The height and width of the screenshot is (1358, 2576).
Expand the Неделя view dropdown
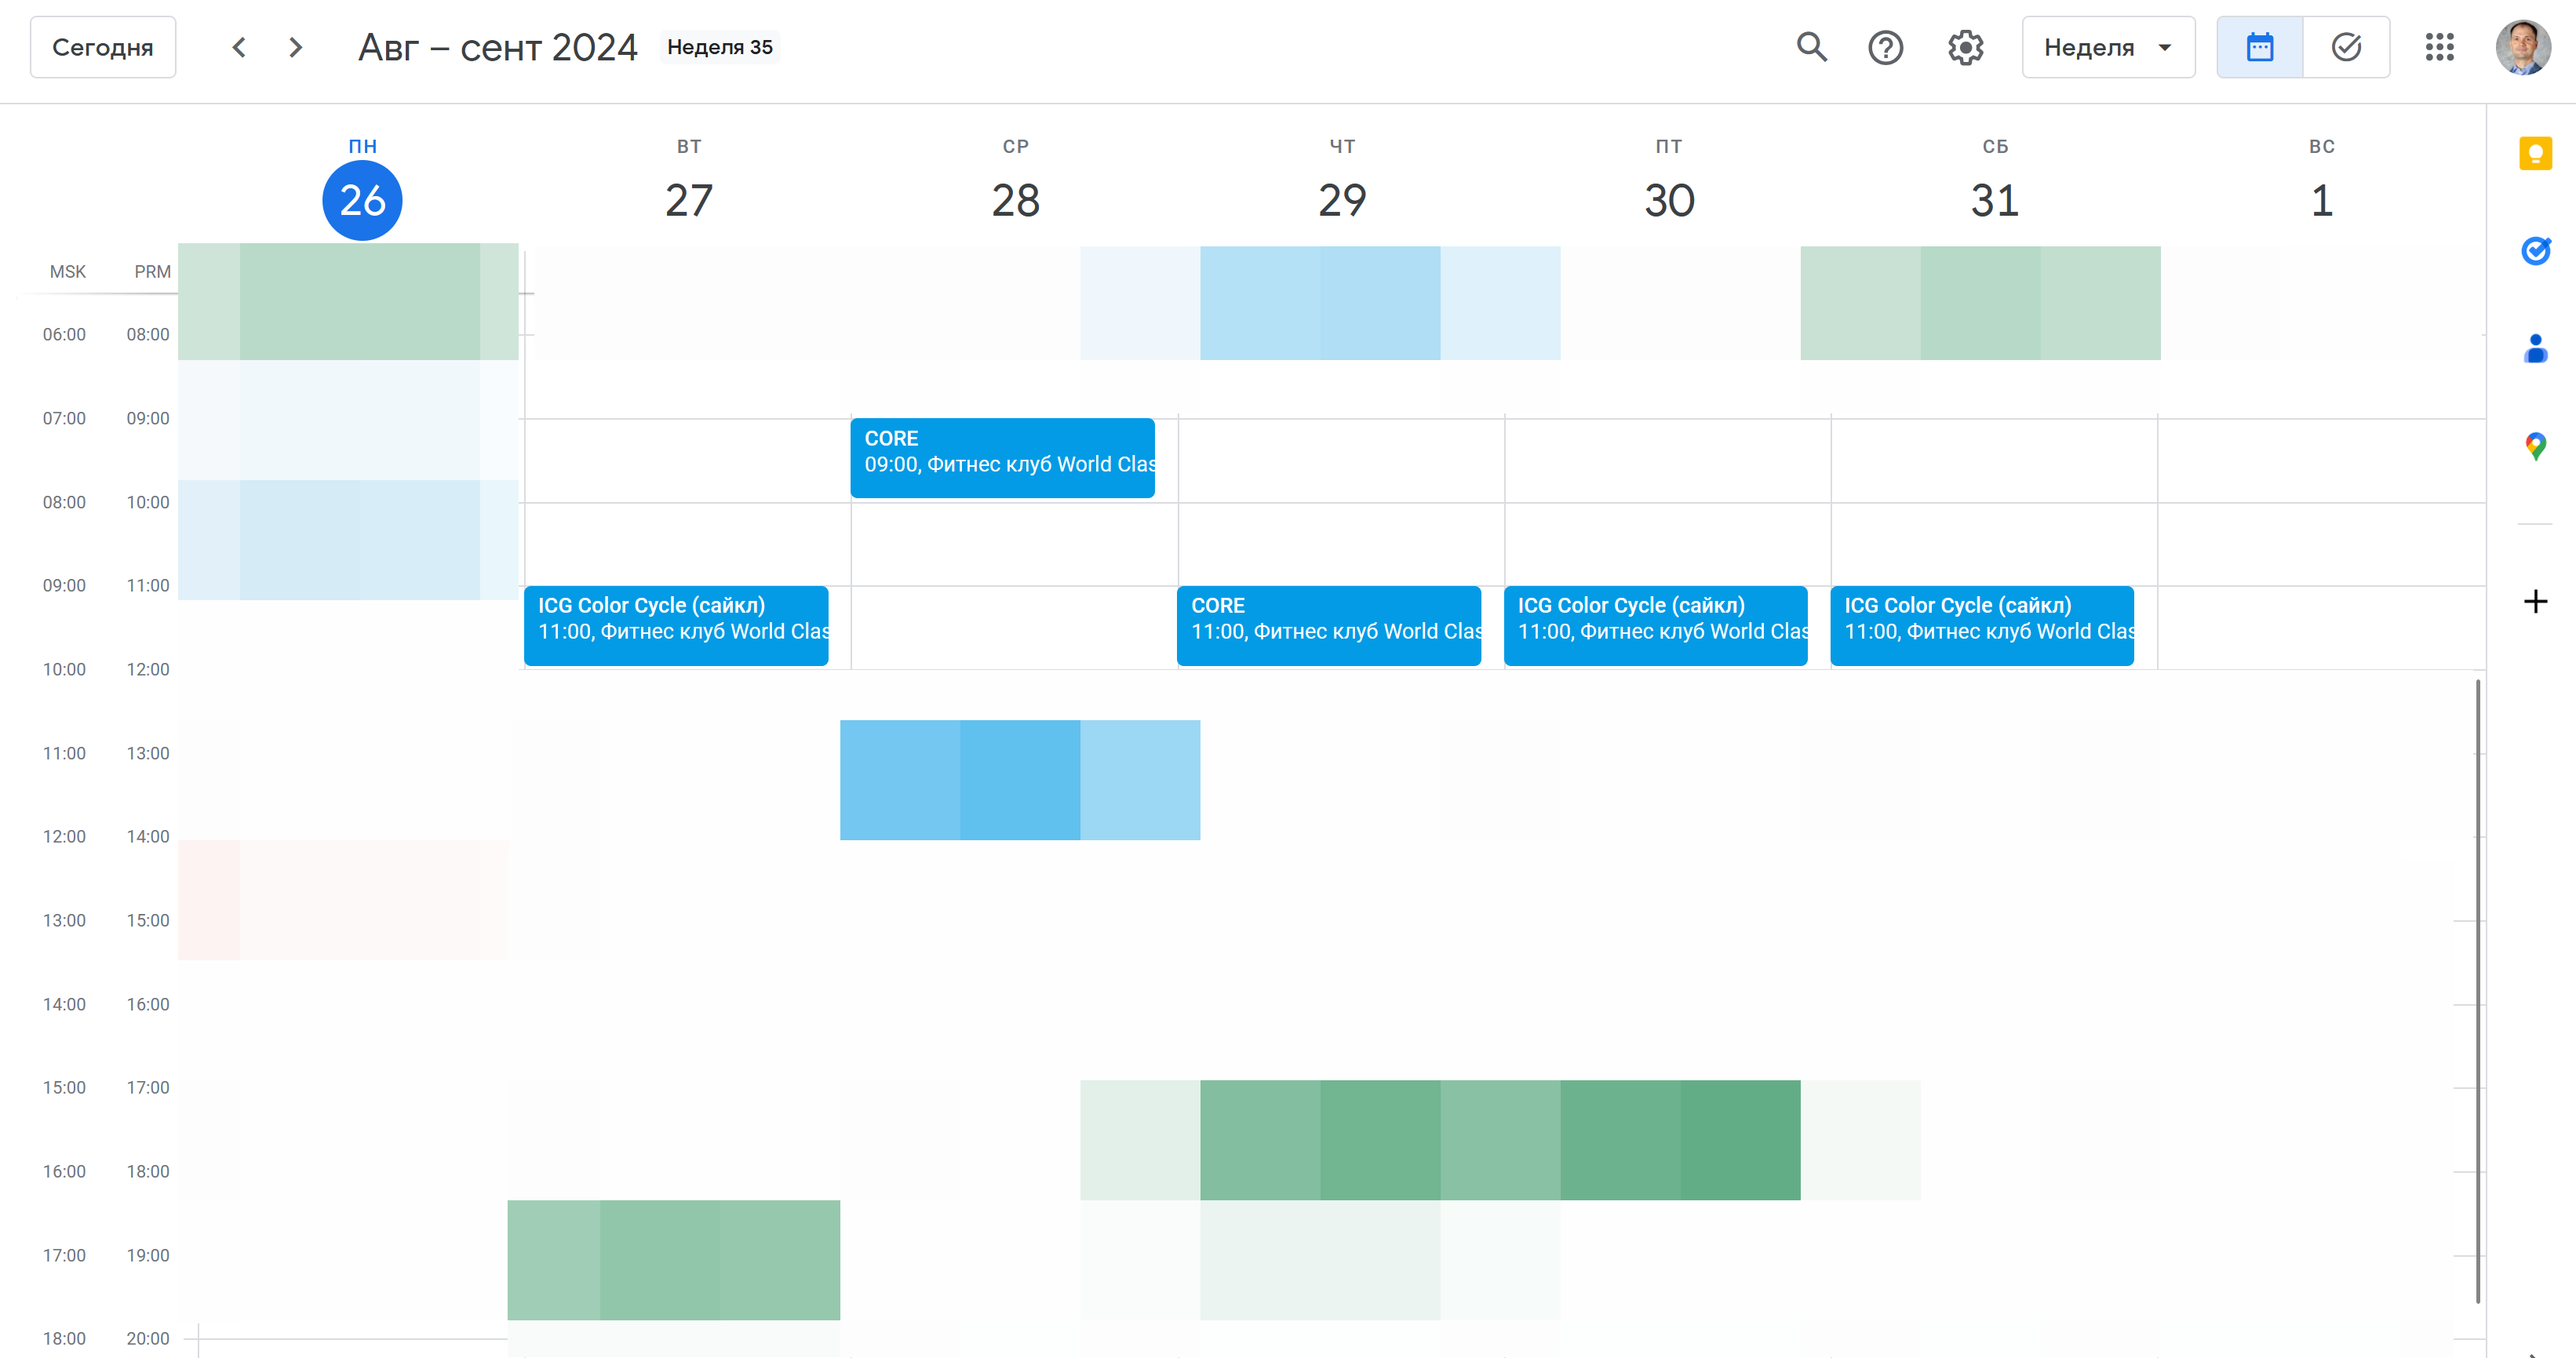[2108, 47]
